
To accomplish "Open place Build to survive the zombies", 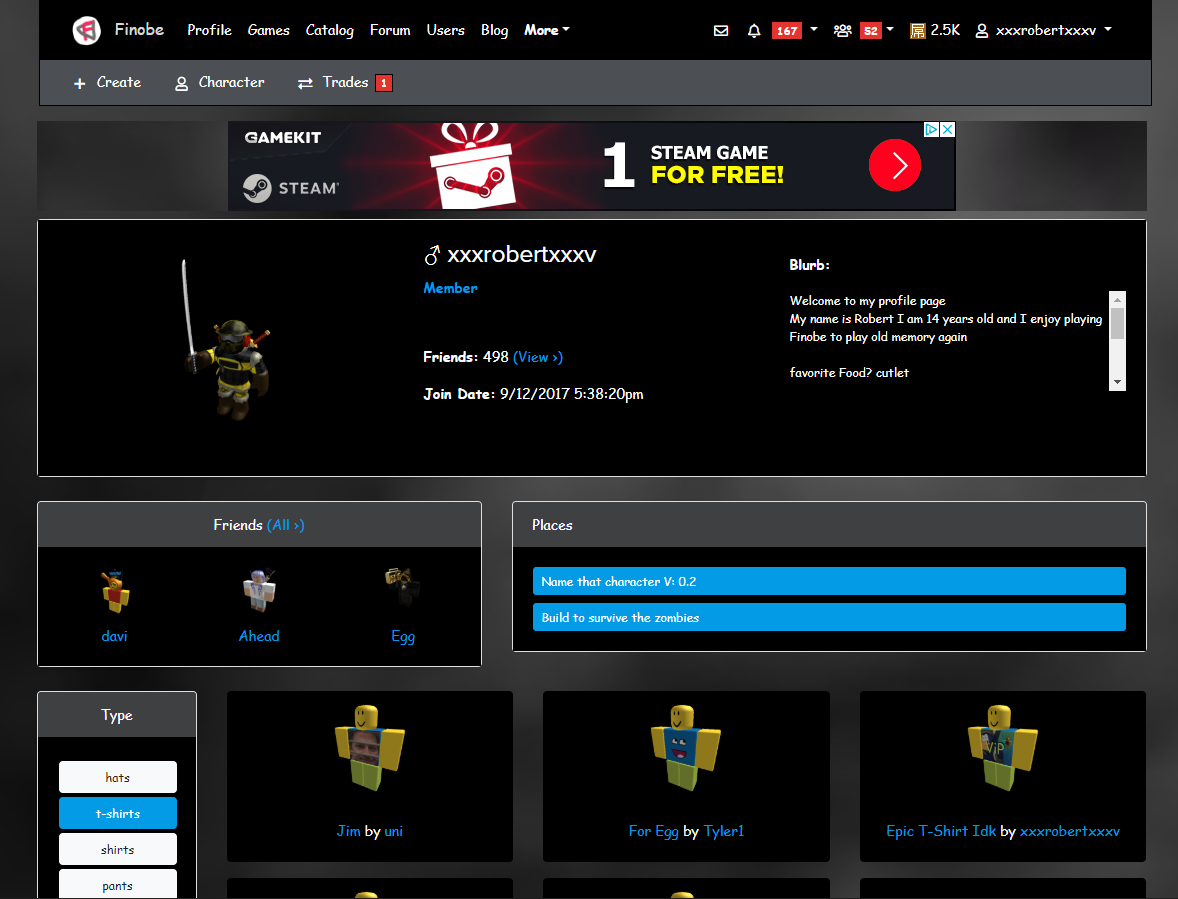I will (829, 617).
